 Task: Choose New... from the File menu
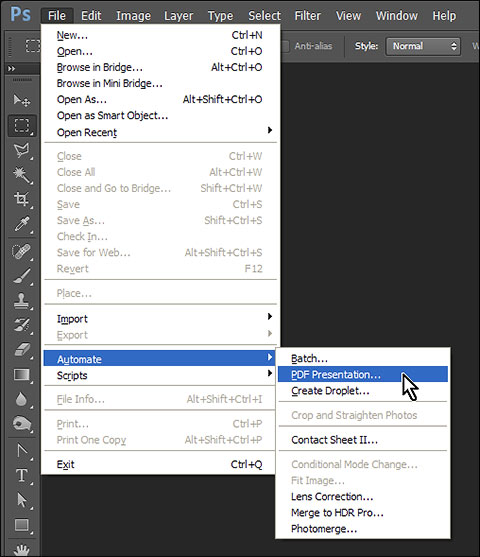tap(160, 35)
